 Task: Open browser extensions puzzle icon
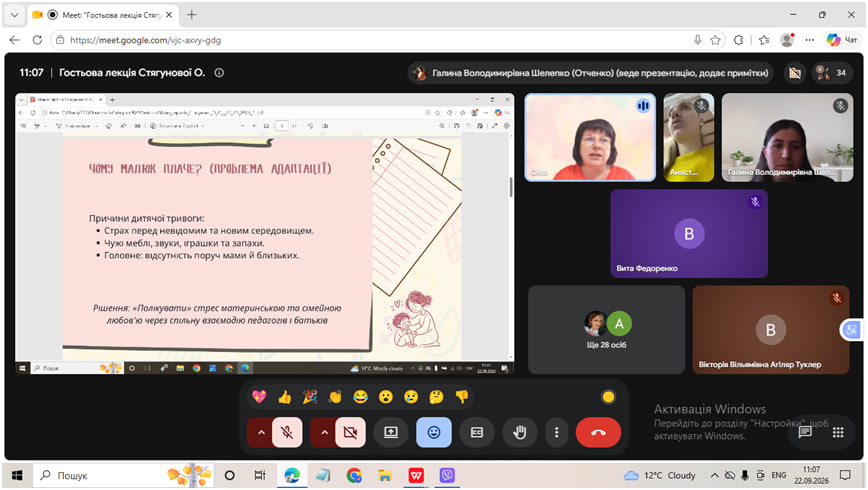[738, 40]
